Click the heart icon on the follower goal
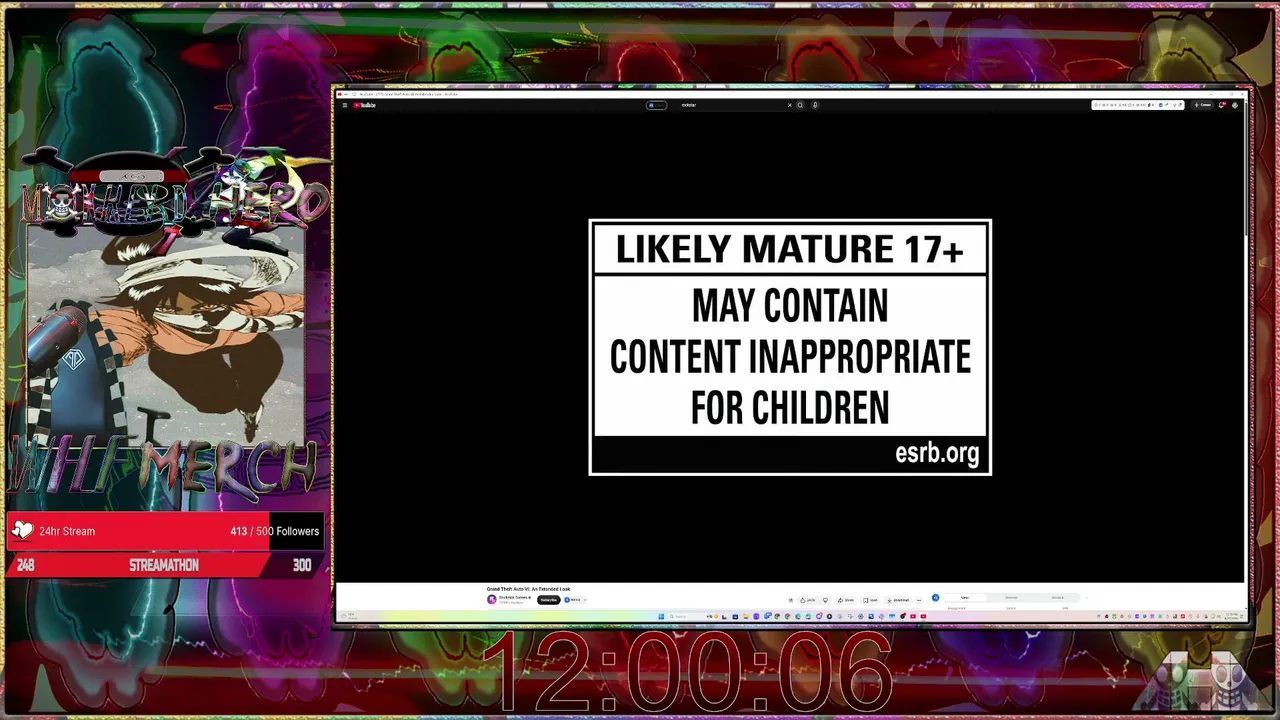Image resolution: width=1280 pixels, height=720 pixels. click(23, 531)
